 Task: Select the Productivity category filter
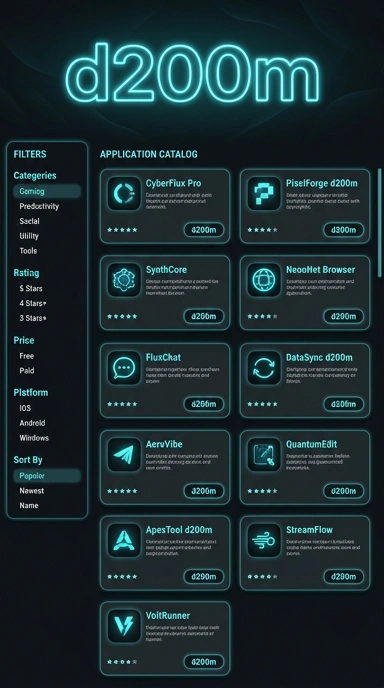39,206
